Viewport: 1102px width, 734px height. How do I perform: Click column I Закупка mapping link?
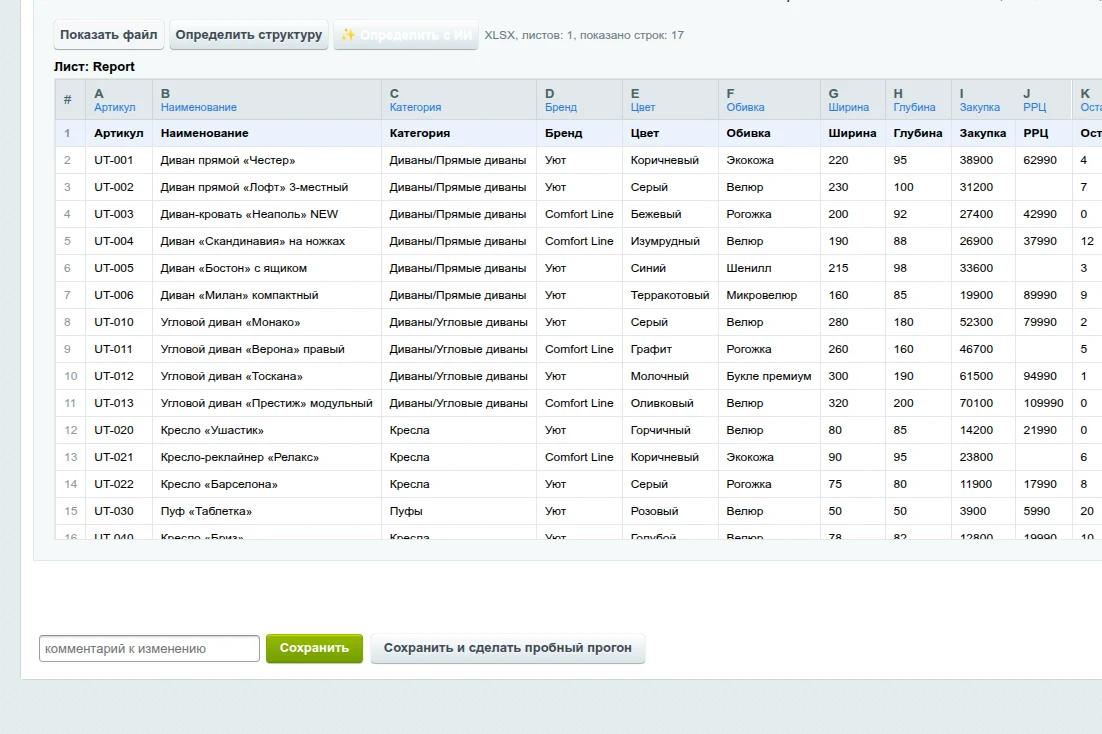click(980, 108)
